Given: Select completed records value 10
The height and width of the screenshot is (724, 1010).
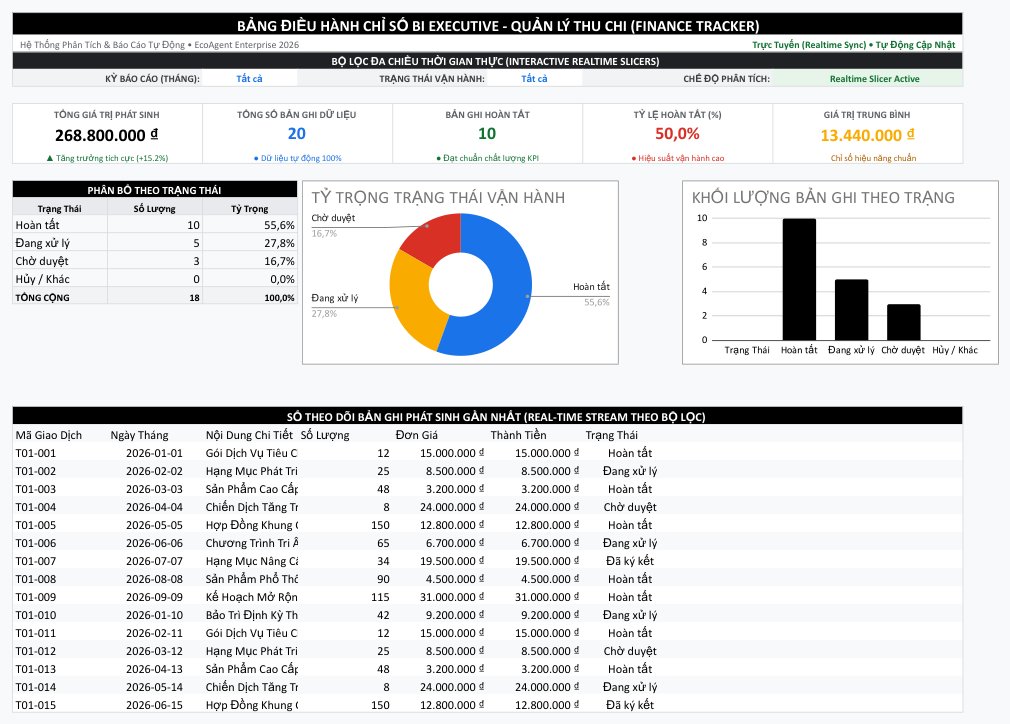Looking at the screenshot, I should coord(487,134).
